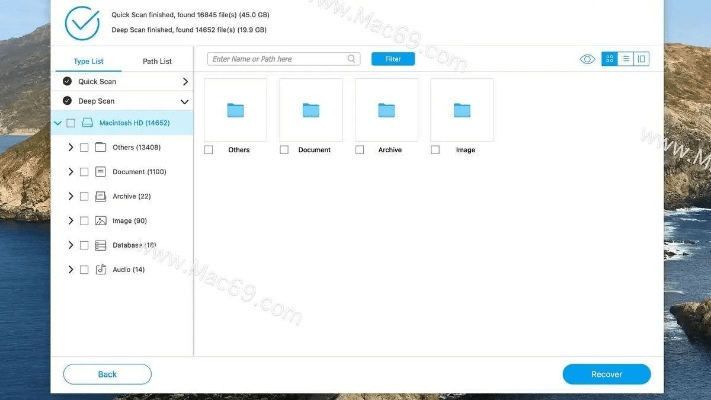Viewport: 711px width, 400px height.
Task: Open the Archive folder icon
Action: [386, 110]
